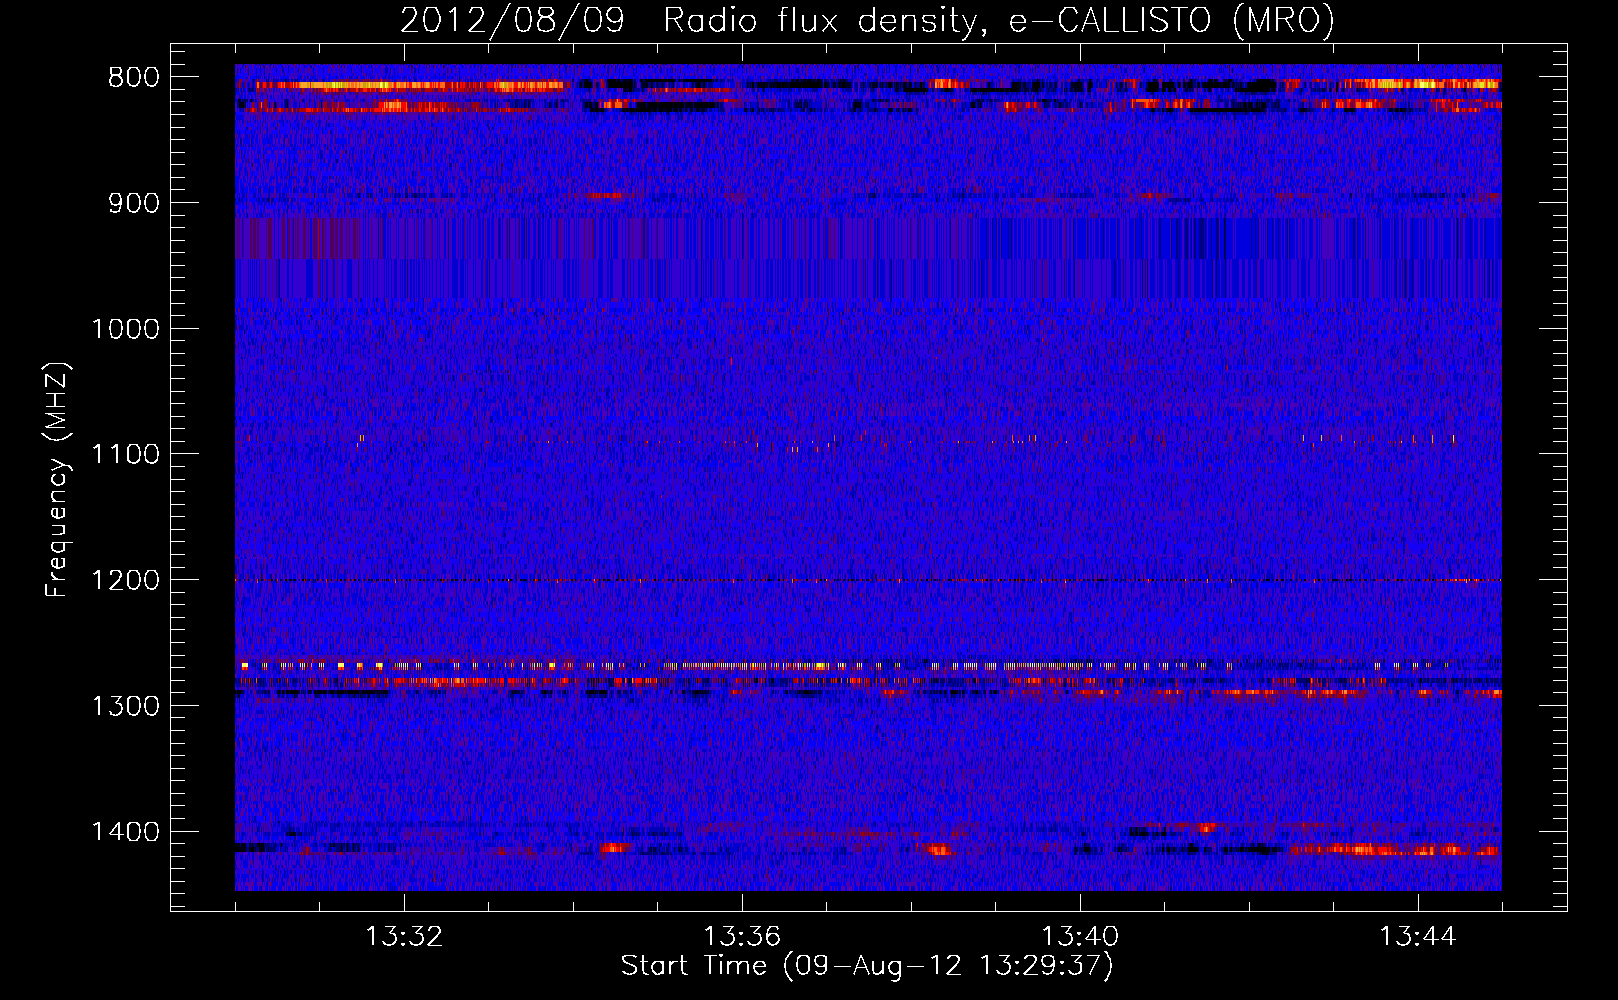Select the 1400 frequency tick label
The height and width of the screenshot is (1000, 1618).
[x=125, y=832]
